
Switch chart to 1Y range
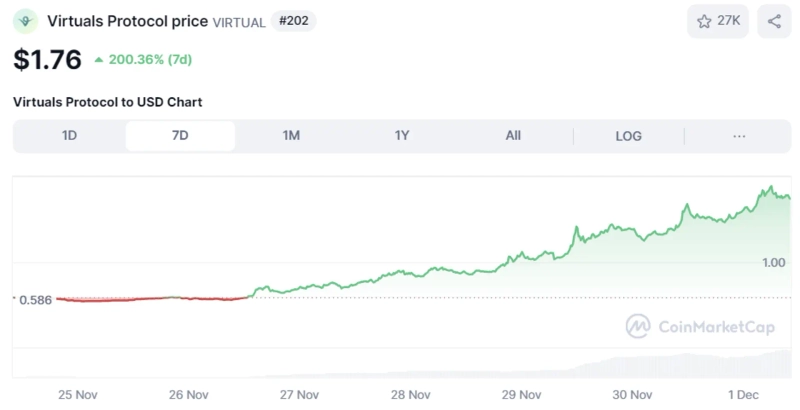[x=402, y=136]
